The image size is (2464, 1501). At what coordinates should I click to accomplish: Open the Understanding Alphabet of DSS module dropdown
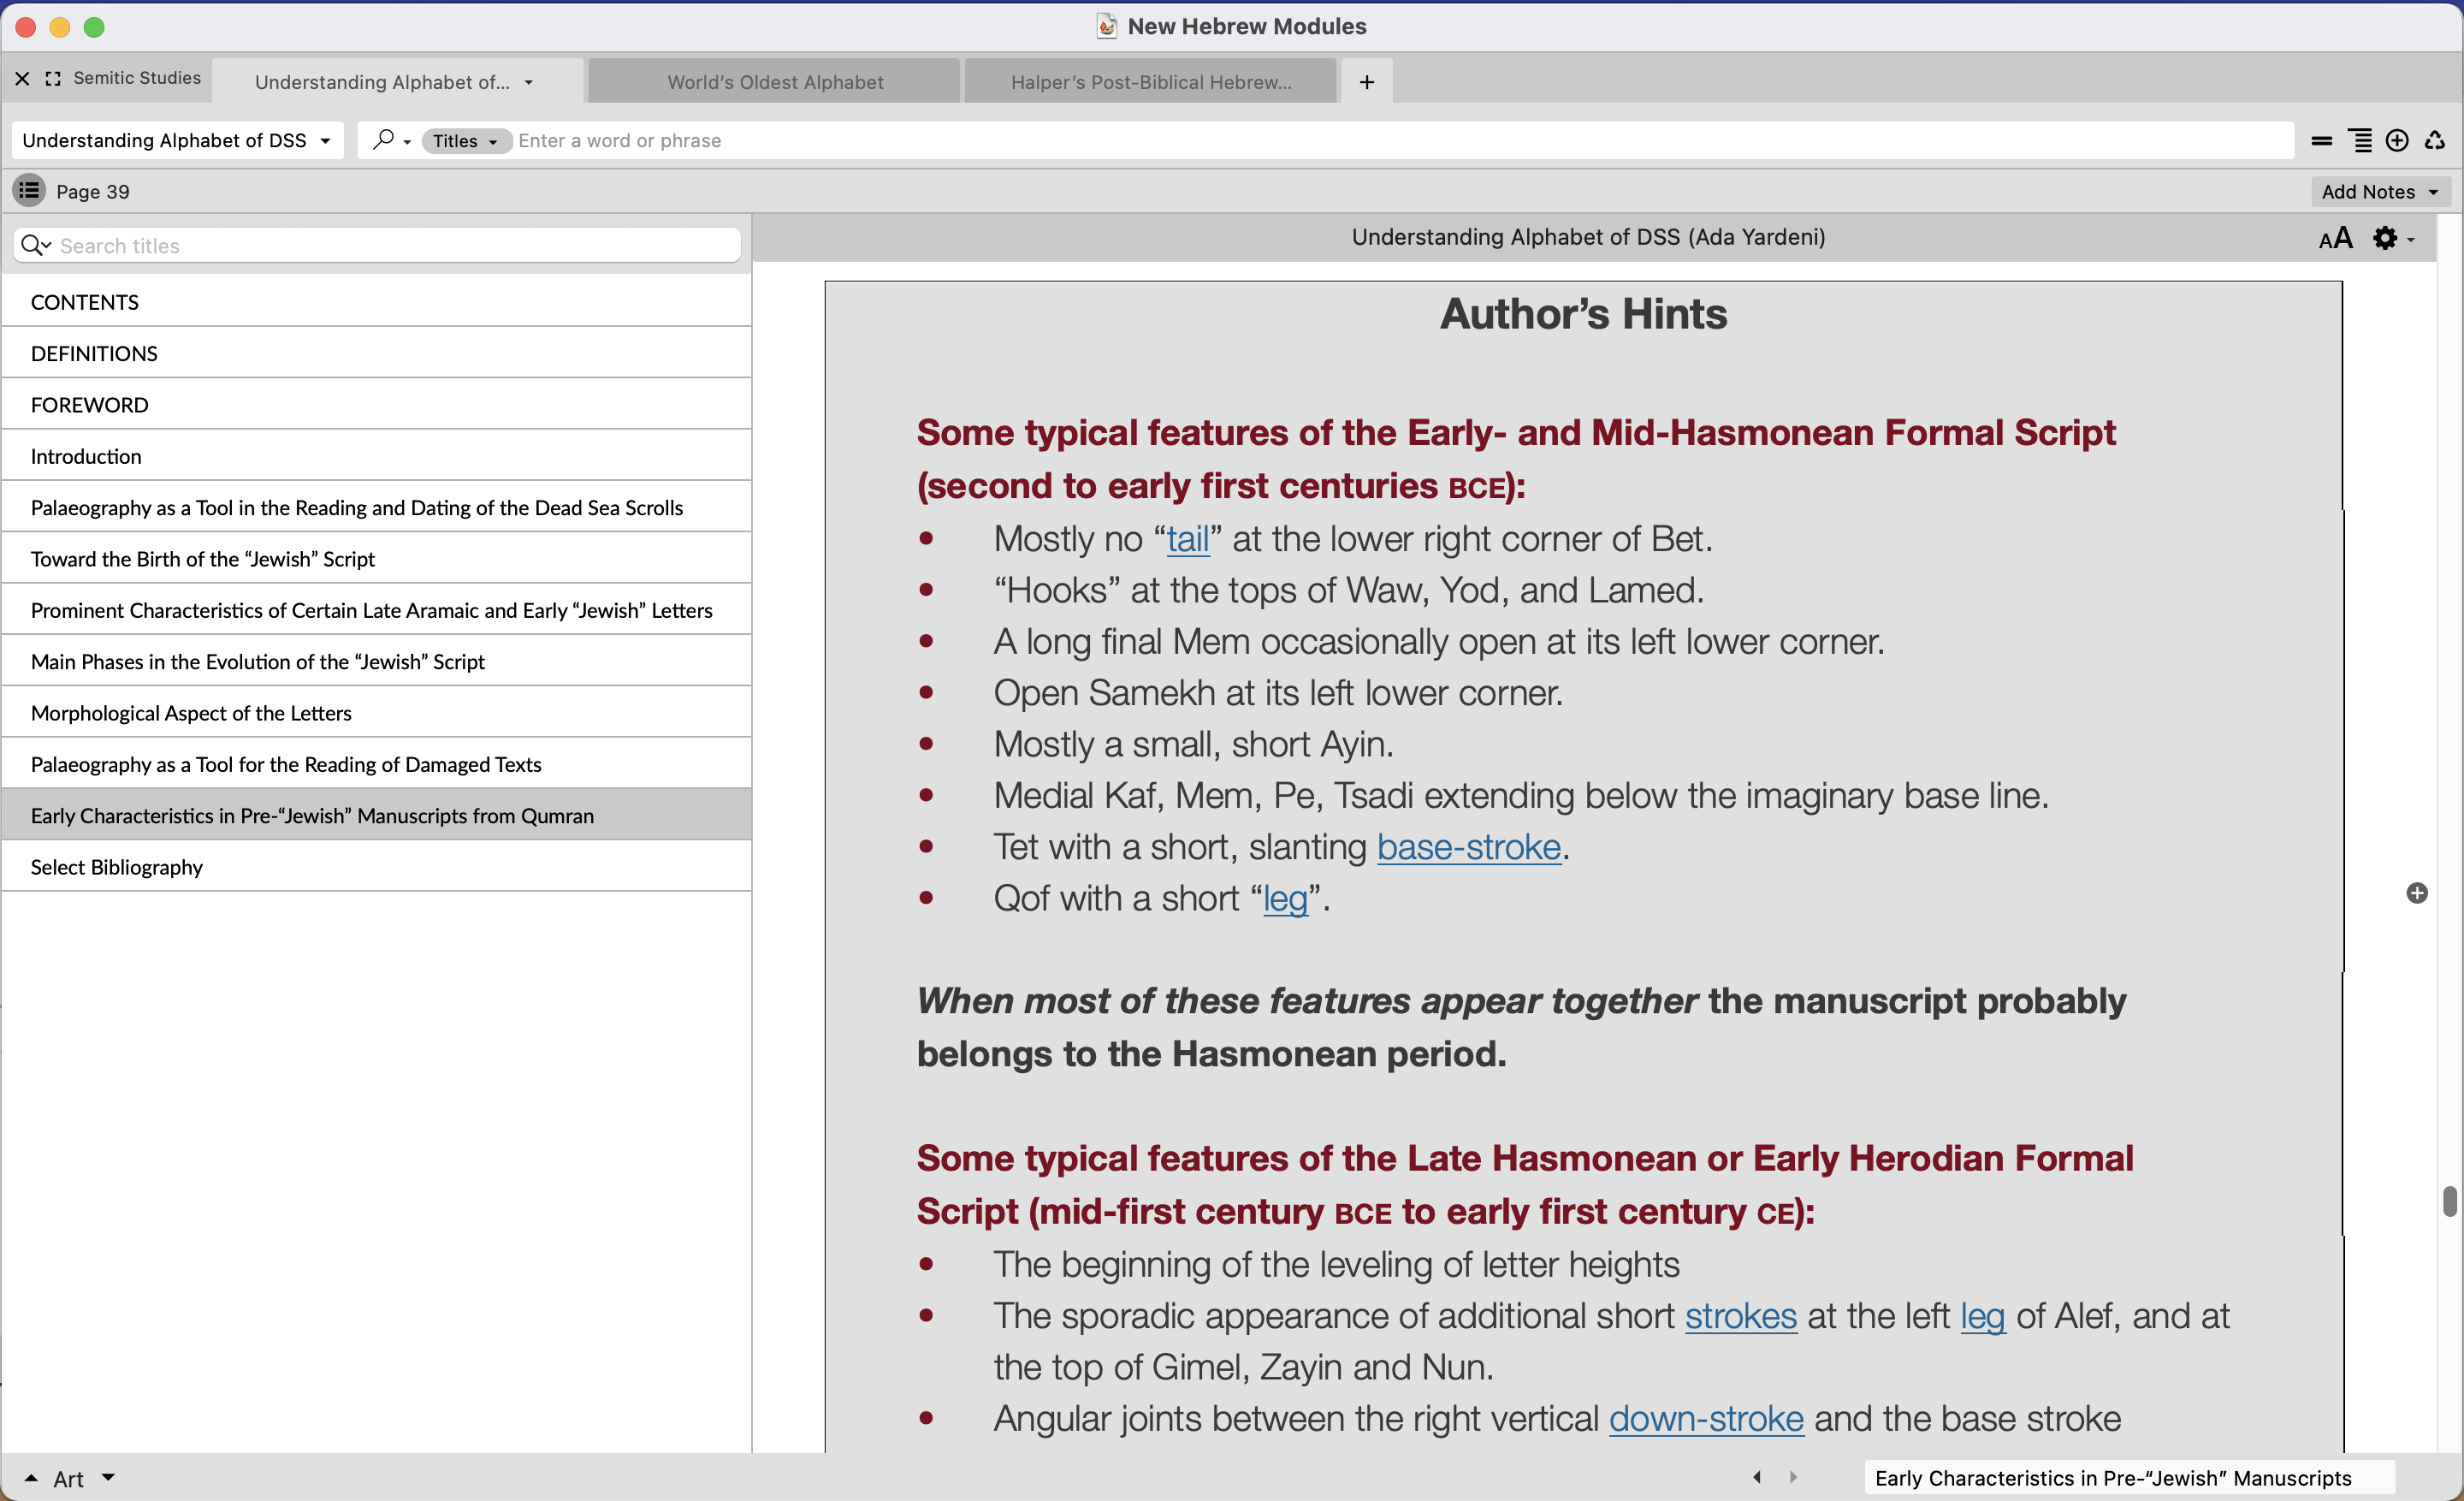176,141
